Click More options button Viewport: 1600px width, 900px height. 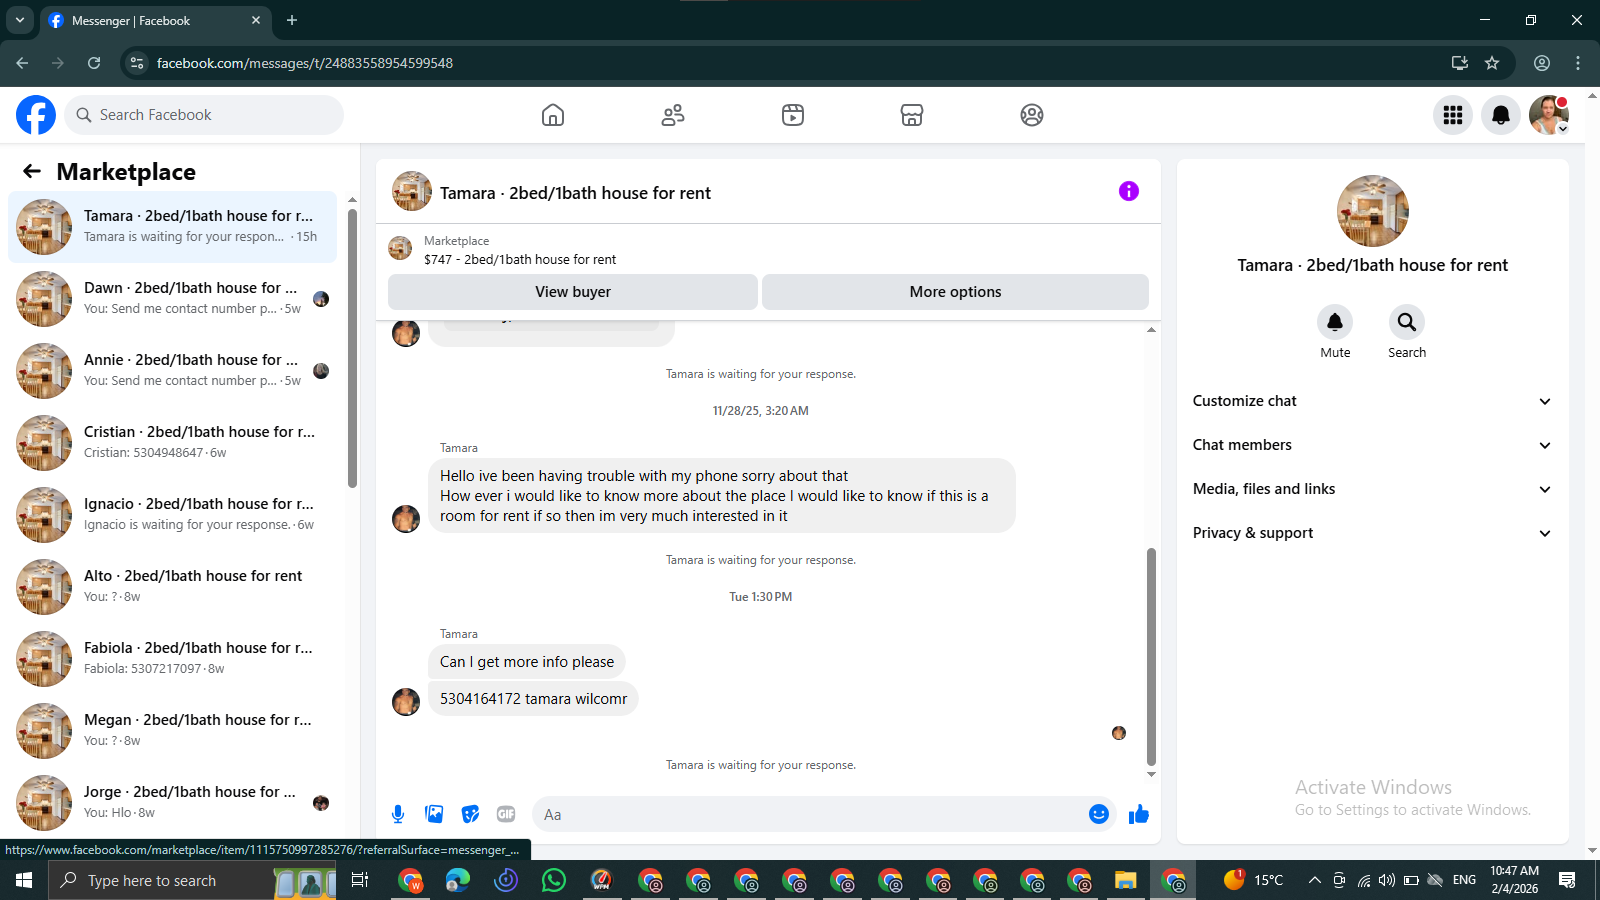(x=955, y=292)
